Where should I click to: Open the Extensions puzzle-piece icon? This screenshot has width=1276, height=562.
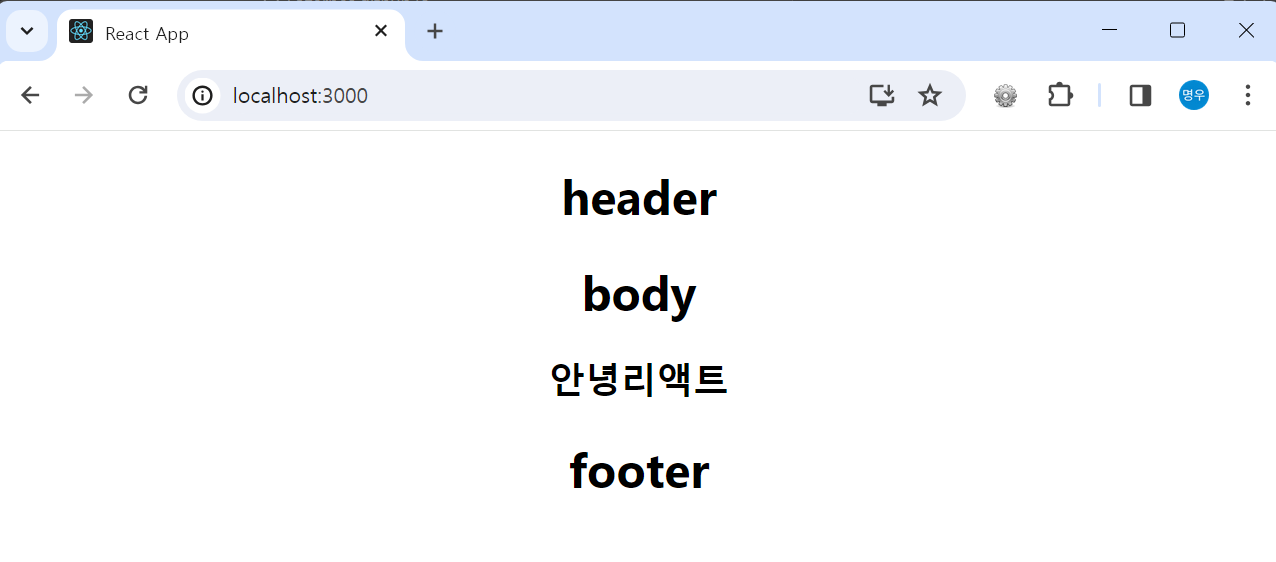pyautogui.click(x=1060, y=95)
